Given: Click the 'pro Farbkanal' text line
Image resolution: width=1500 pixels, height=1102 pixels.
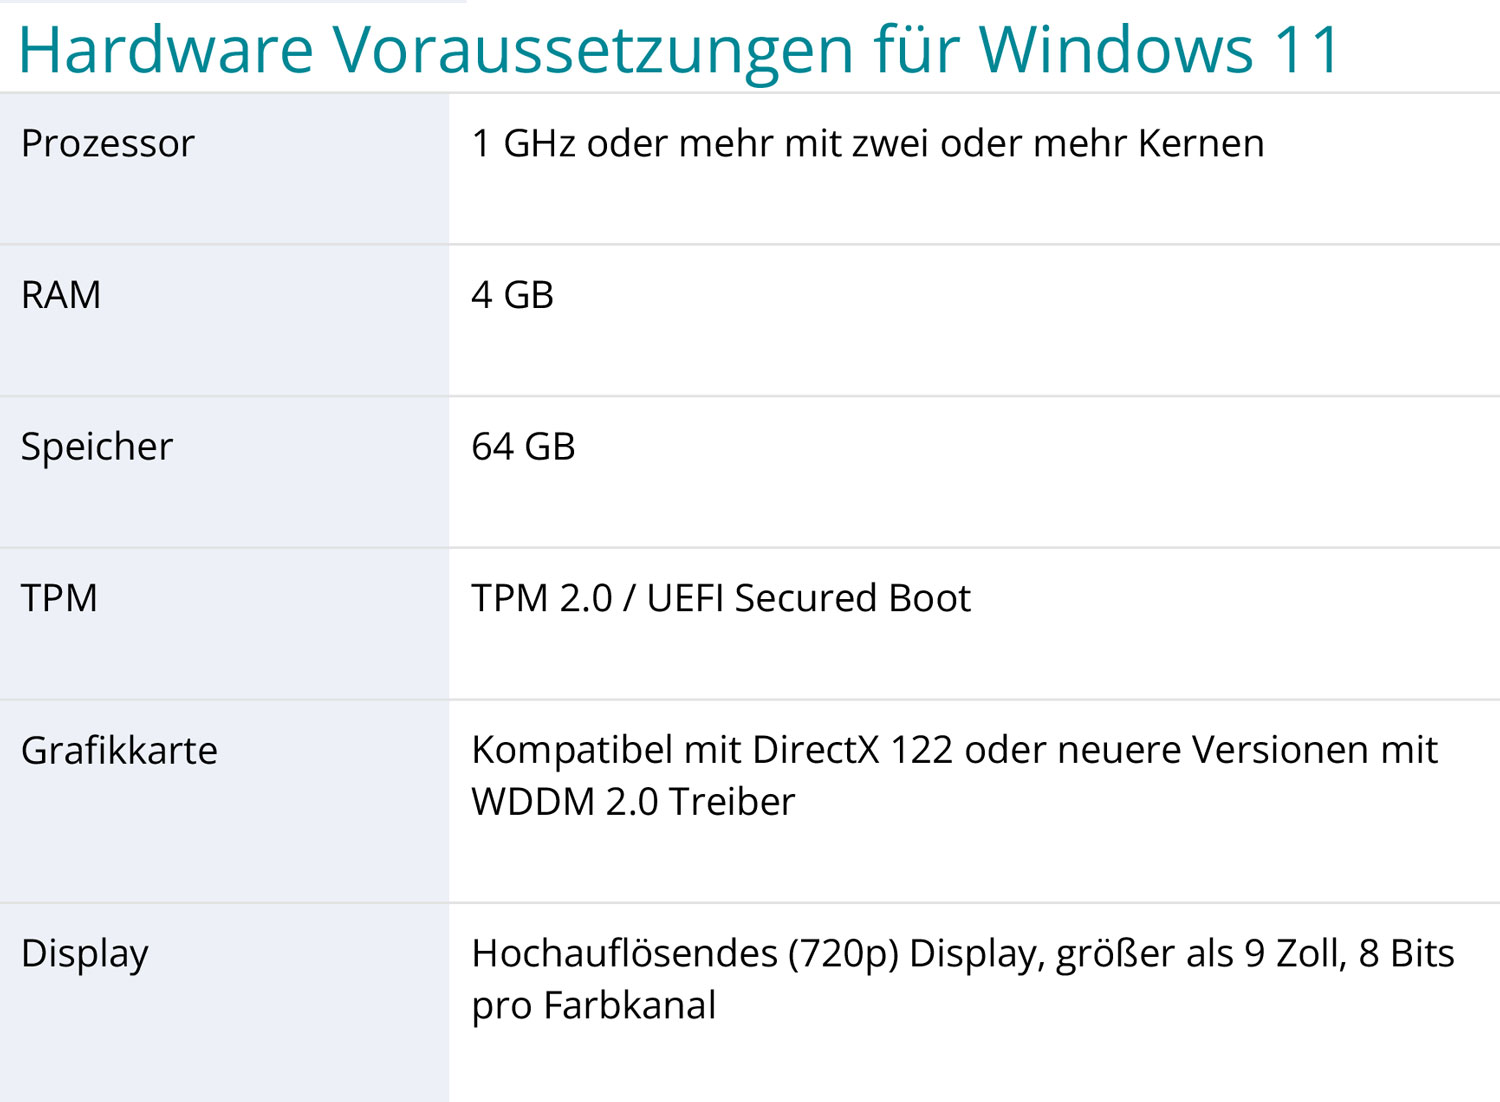Looking at the screenshot, I should 594,1006.
